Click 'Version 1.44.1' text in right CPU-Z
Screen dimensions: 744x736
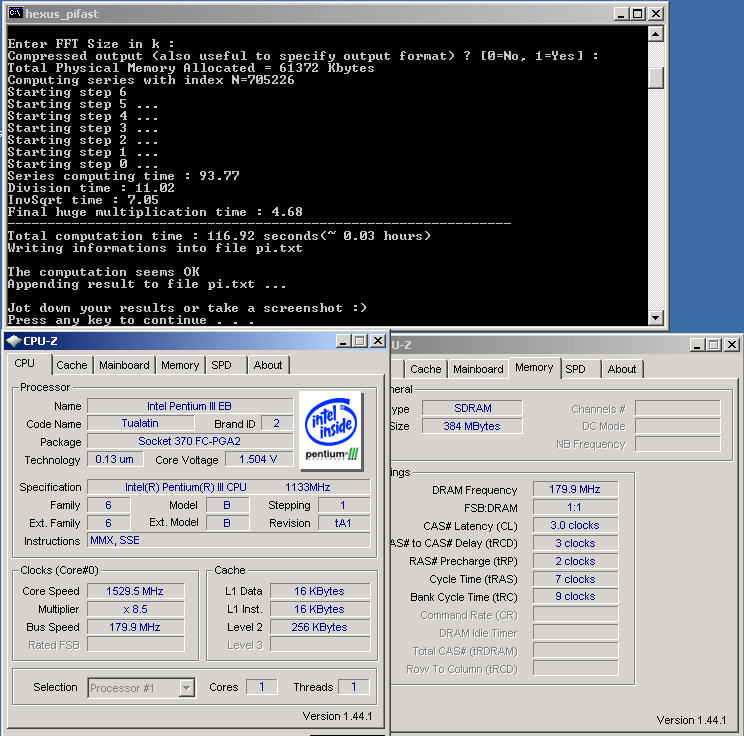point(691,720)
